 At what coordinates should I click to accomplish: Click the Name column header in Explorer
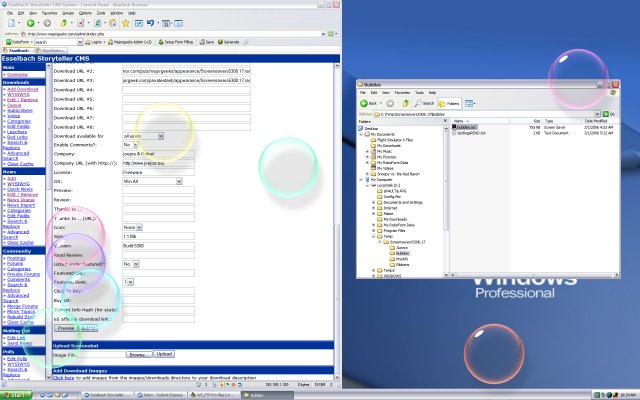coord(479,121)
